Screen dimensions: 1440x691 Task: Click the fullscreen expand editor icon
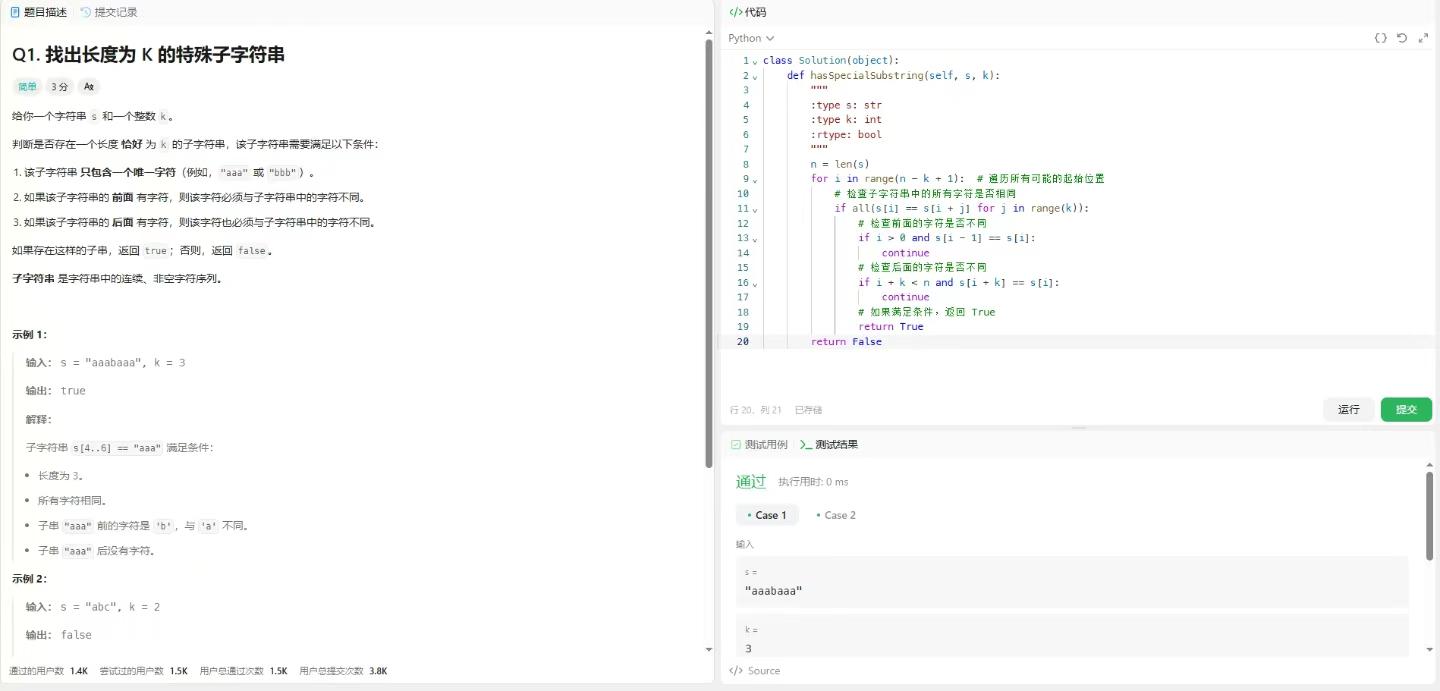[x=1423, y=38]
